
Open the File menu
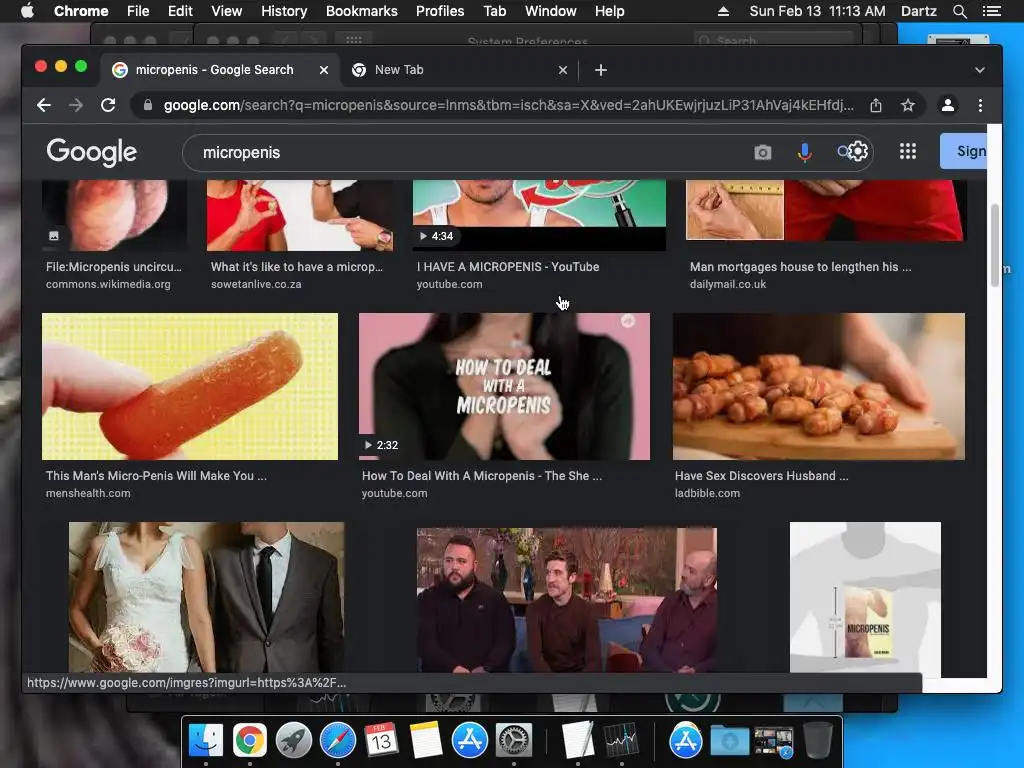[138, 11]
